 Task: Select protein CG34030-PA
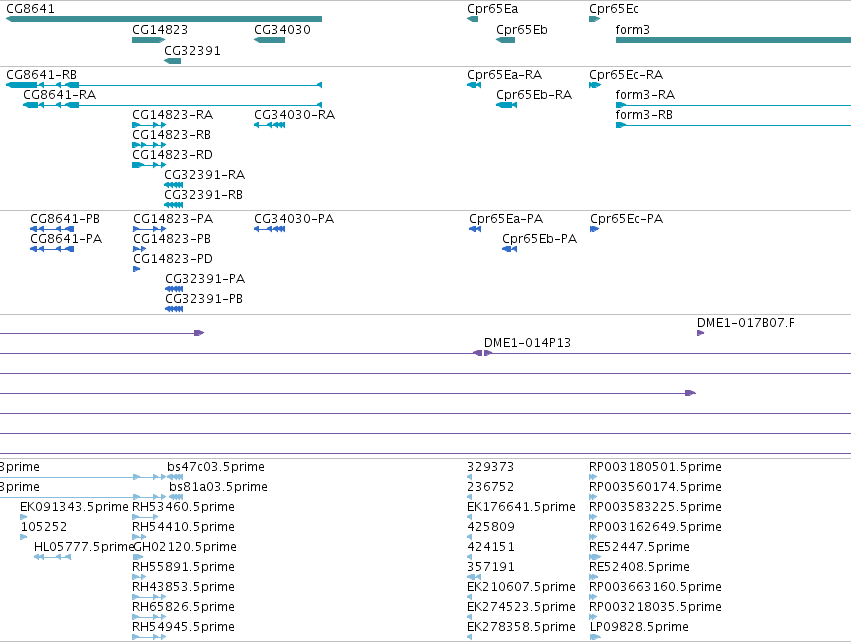pos(269,229)
